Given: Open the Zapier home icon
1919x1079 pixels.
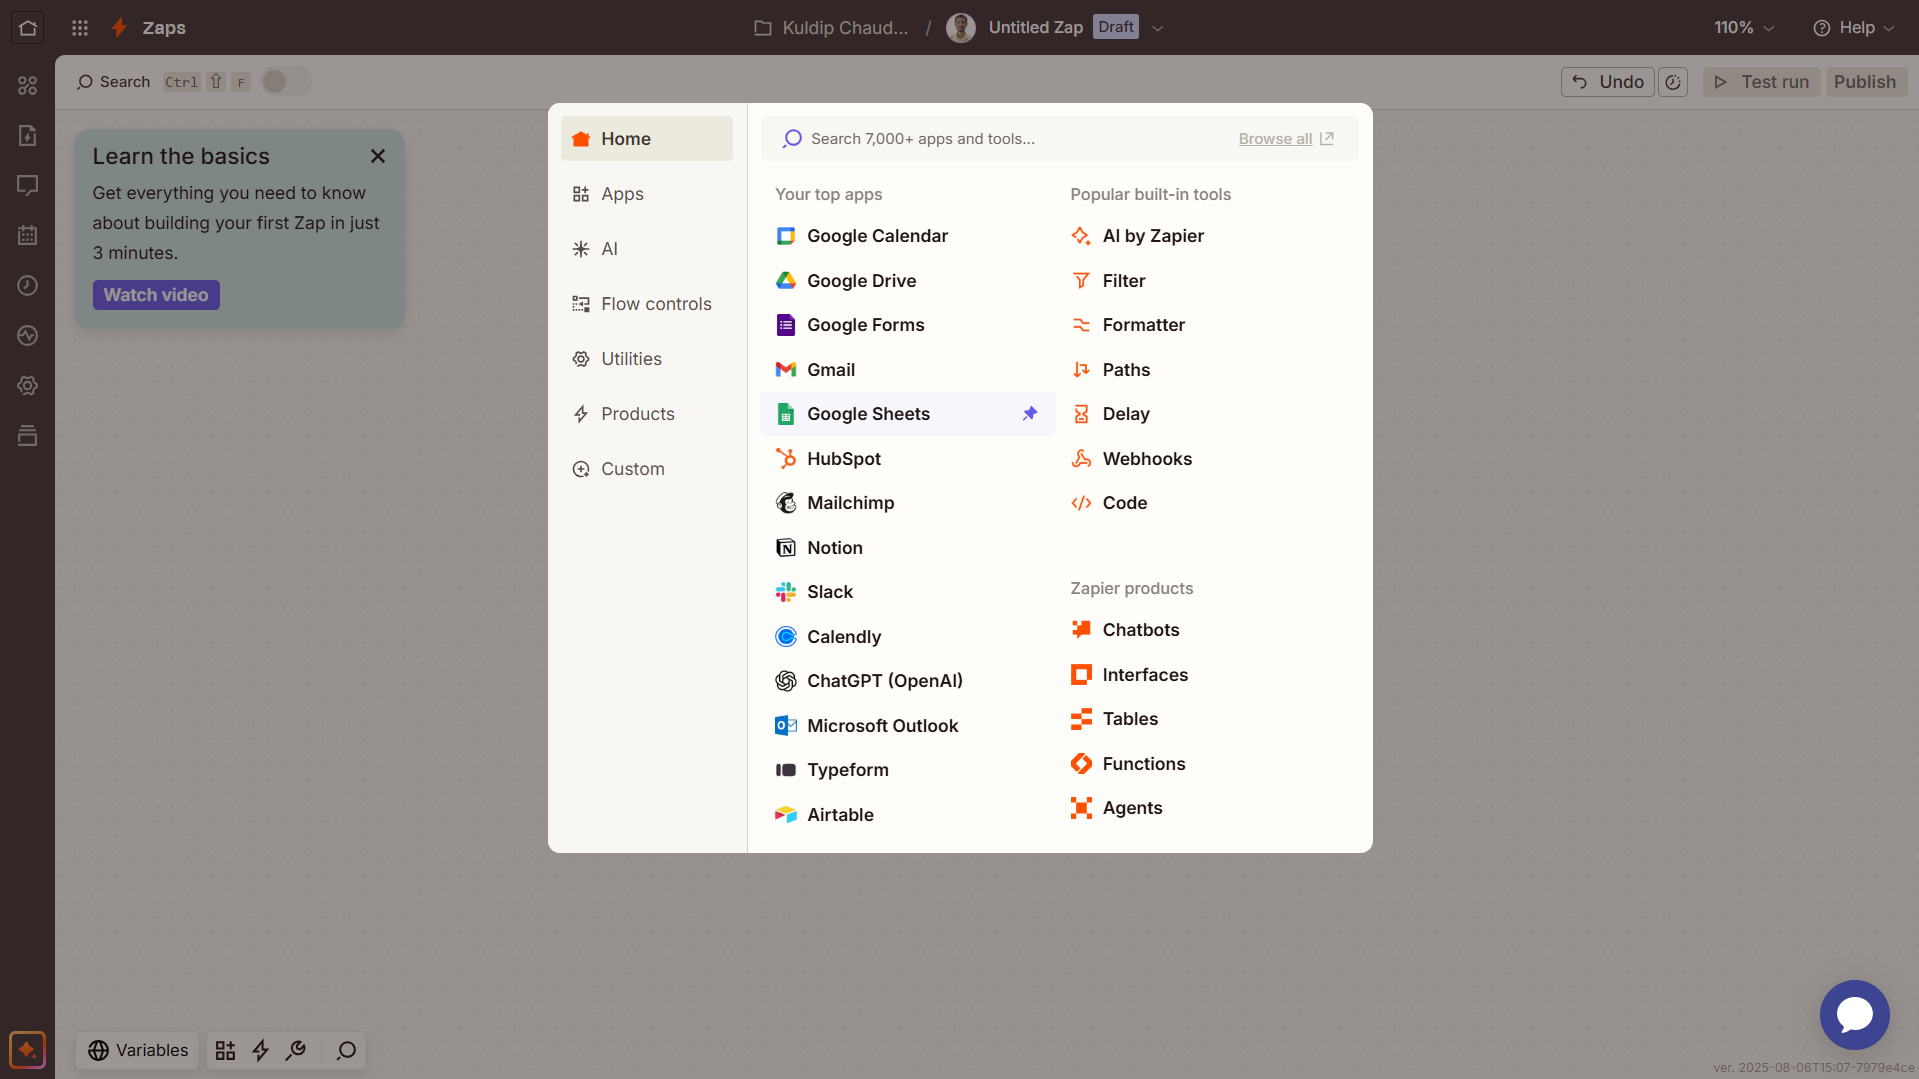Looking at the screenshot, I should [27, 28].
